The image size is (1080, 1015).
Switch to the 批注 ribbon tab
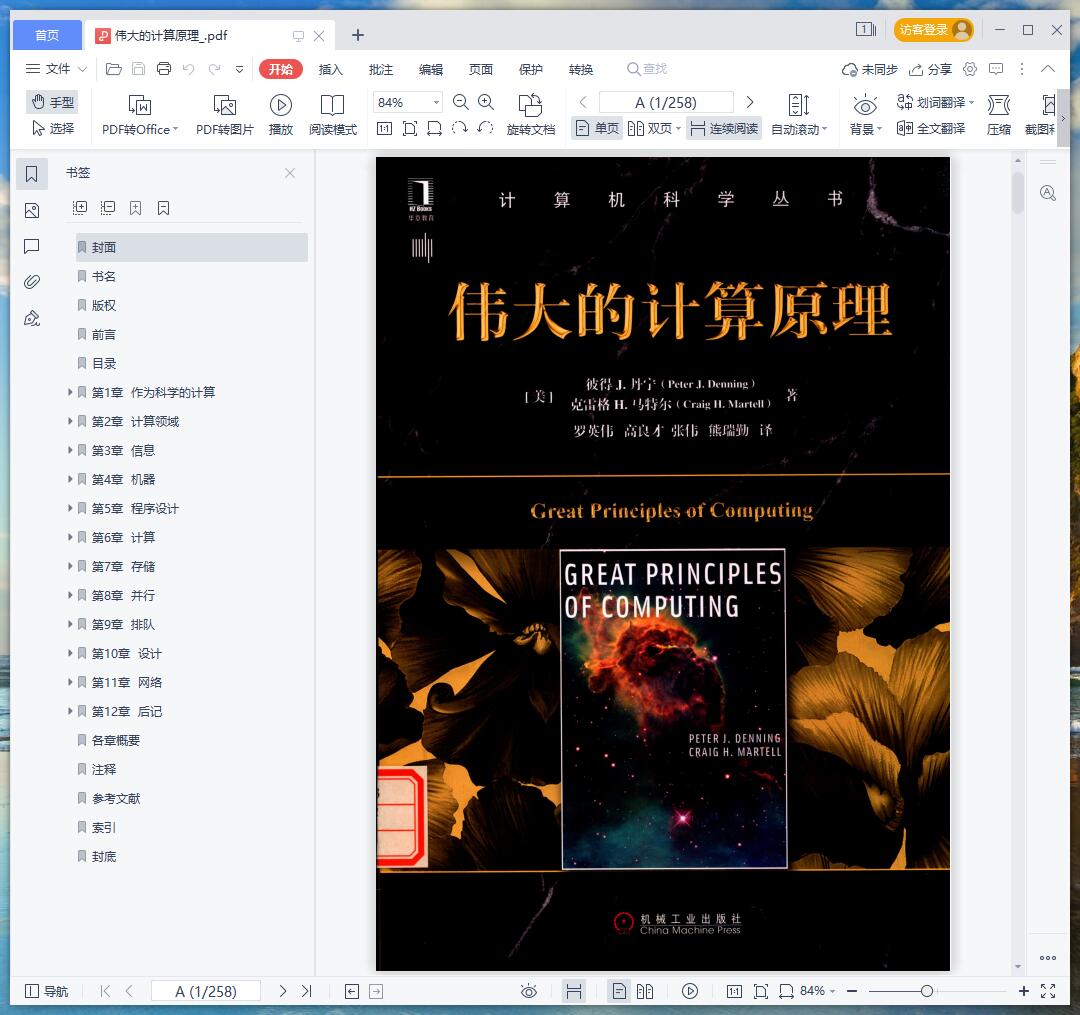(381, 70)
